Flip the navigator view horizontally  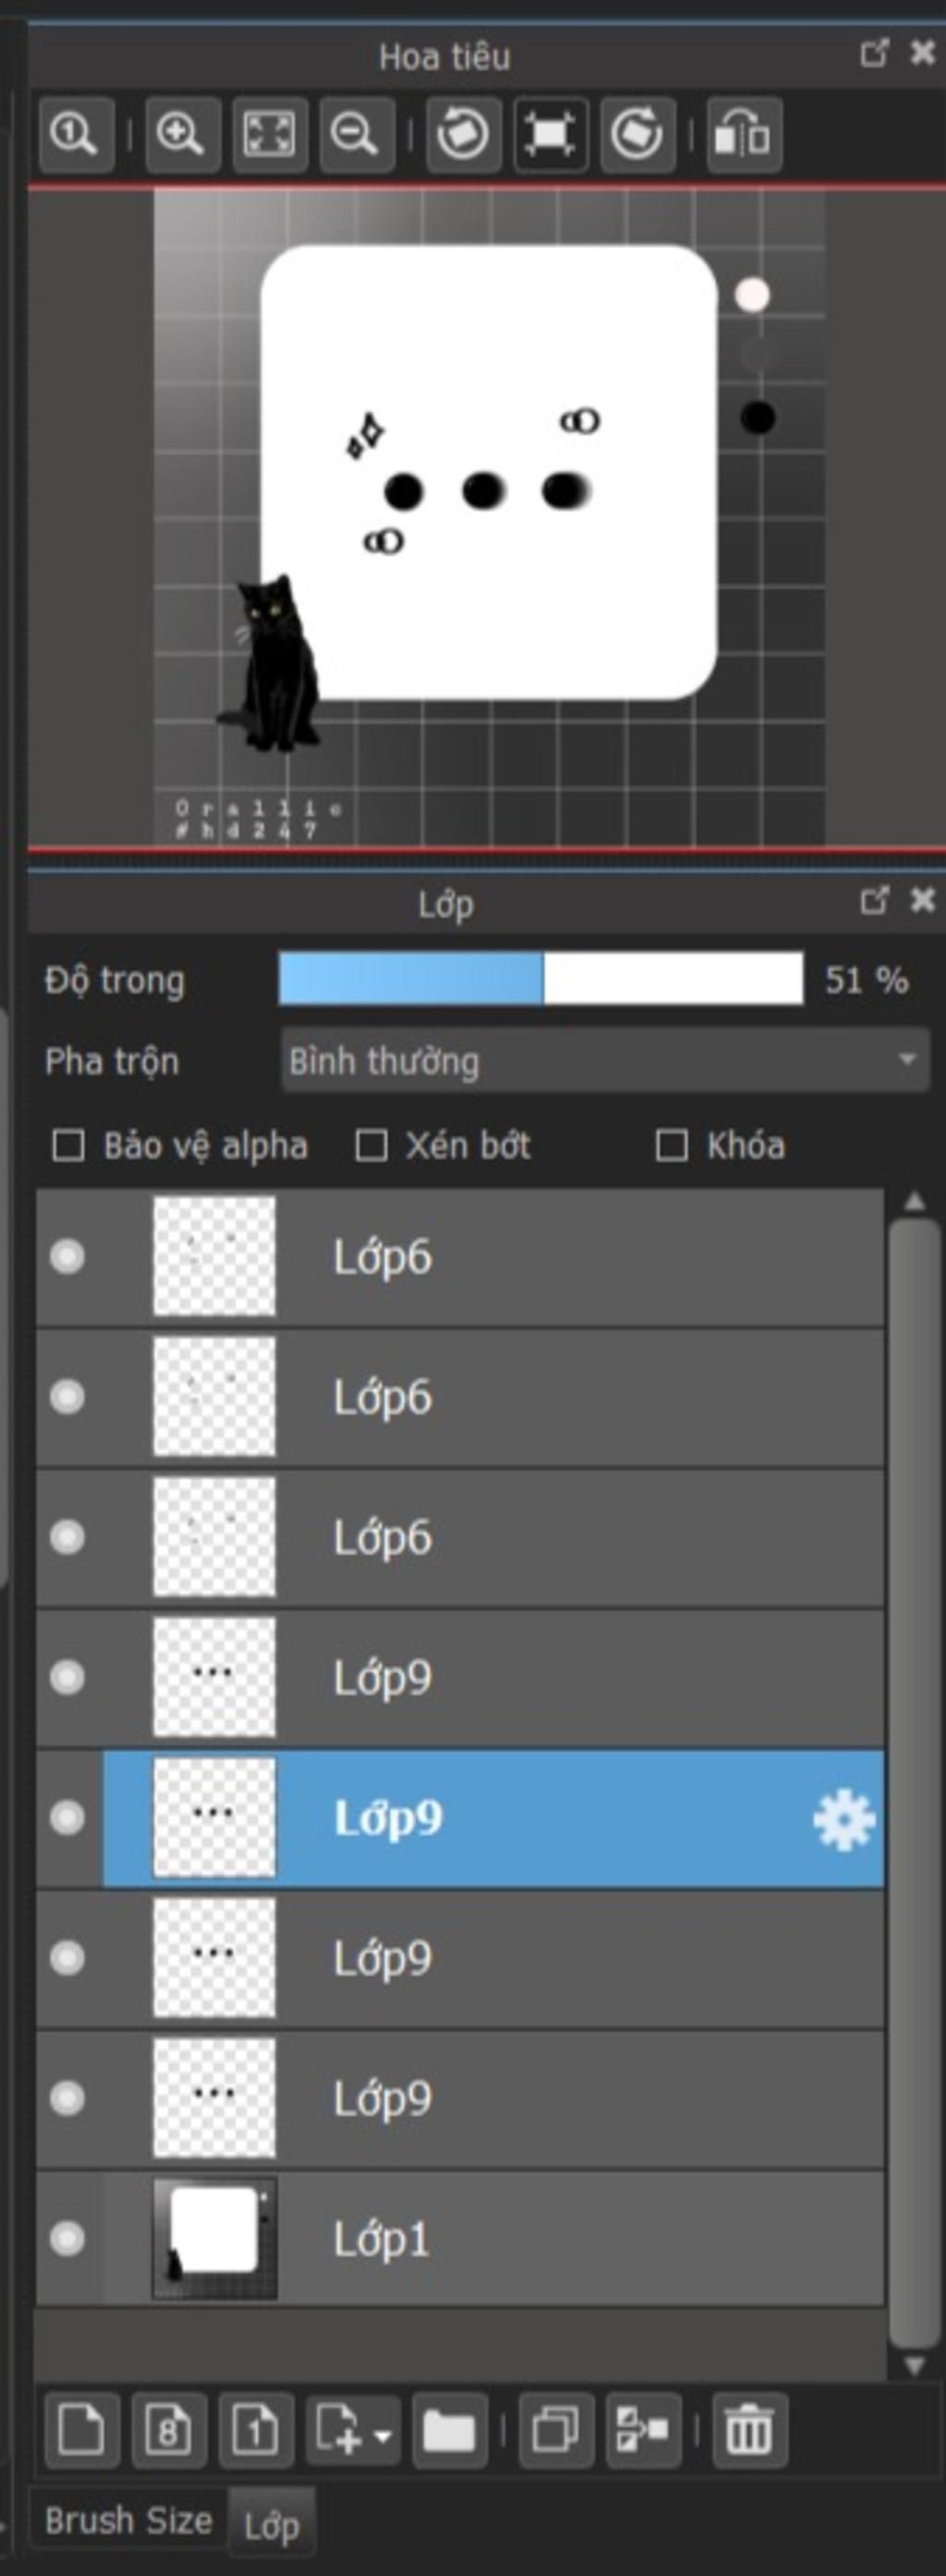[x=744, y=134]
